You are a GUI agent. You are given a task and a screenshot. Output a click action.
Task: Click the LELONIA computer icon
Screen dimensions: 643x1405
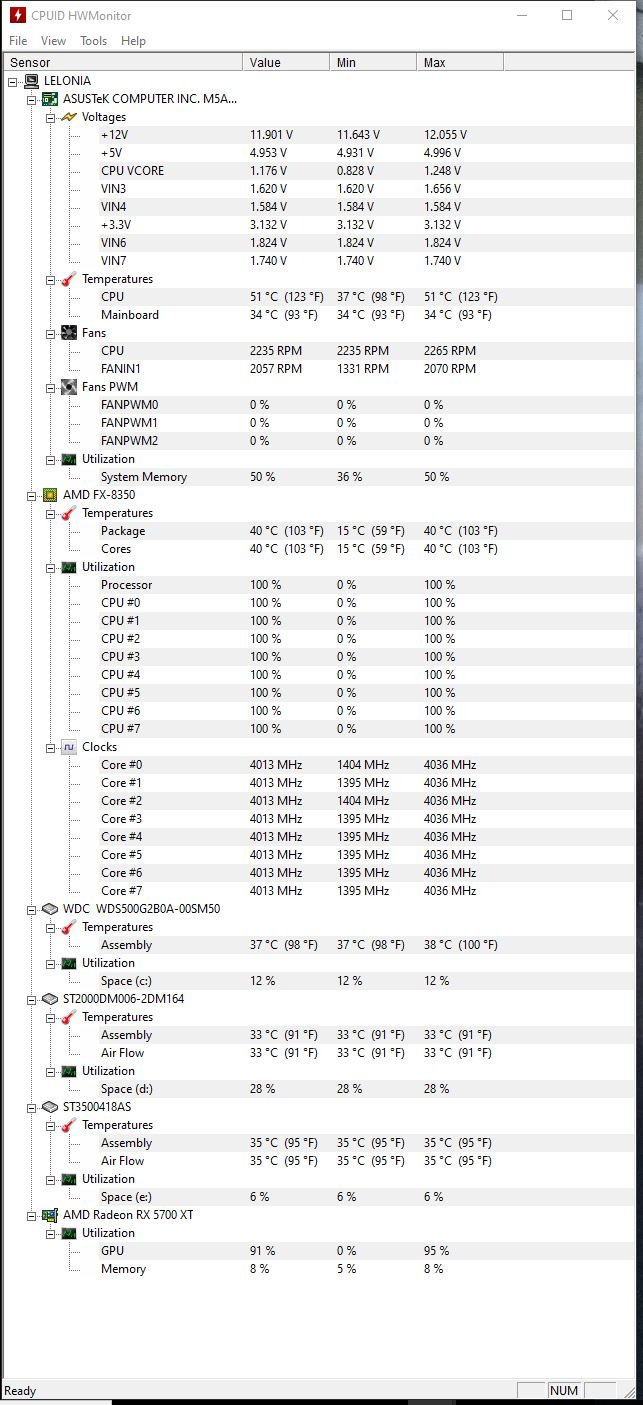coord(31,81)
